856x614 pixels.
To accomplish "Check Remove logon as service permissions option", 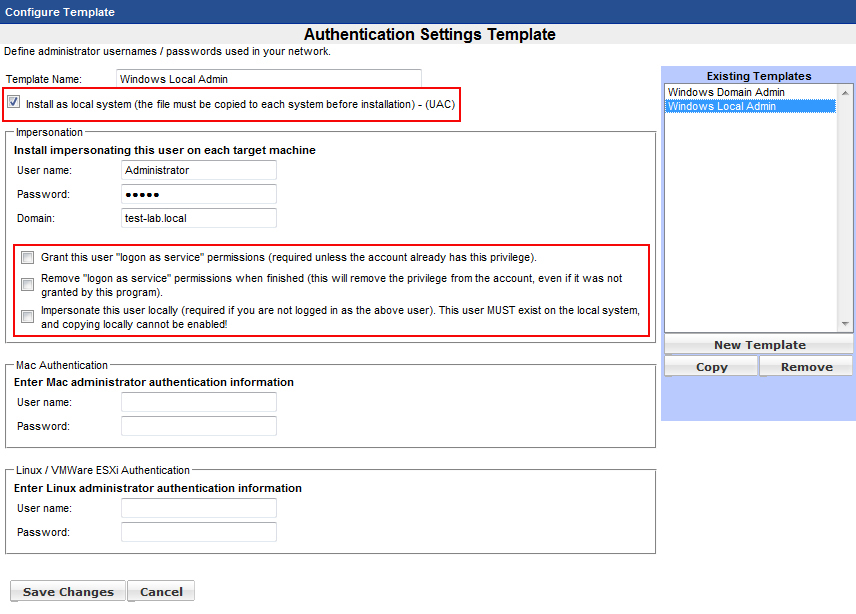I will 28,284.
